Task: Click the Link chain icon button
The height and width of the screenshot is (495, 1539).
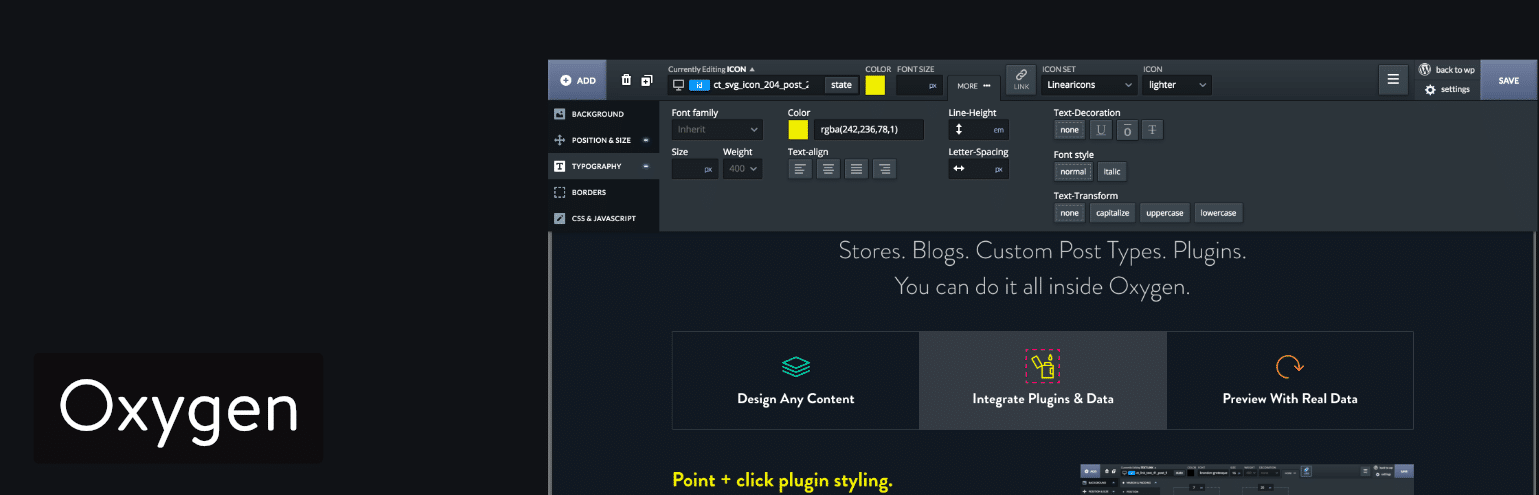Action: [x=1020, y=79]
